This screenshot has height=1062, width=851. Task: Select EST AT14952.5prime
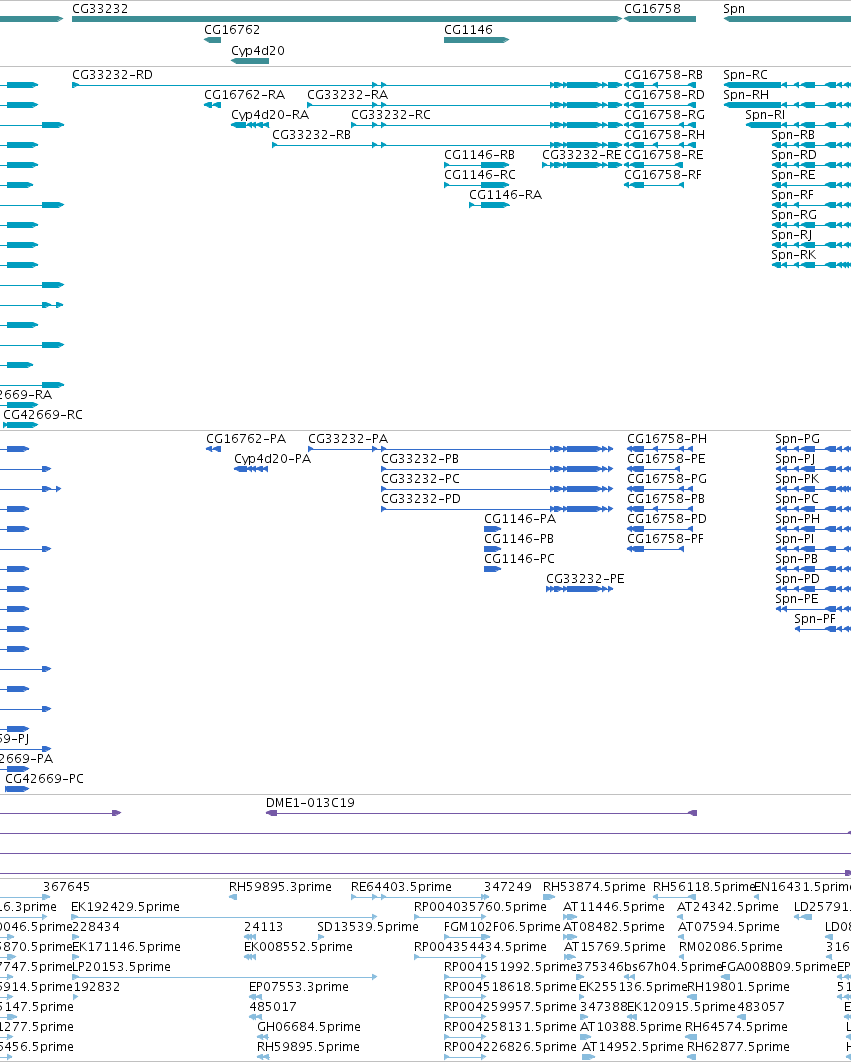pos(633,1046)
